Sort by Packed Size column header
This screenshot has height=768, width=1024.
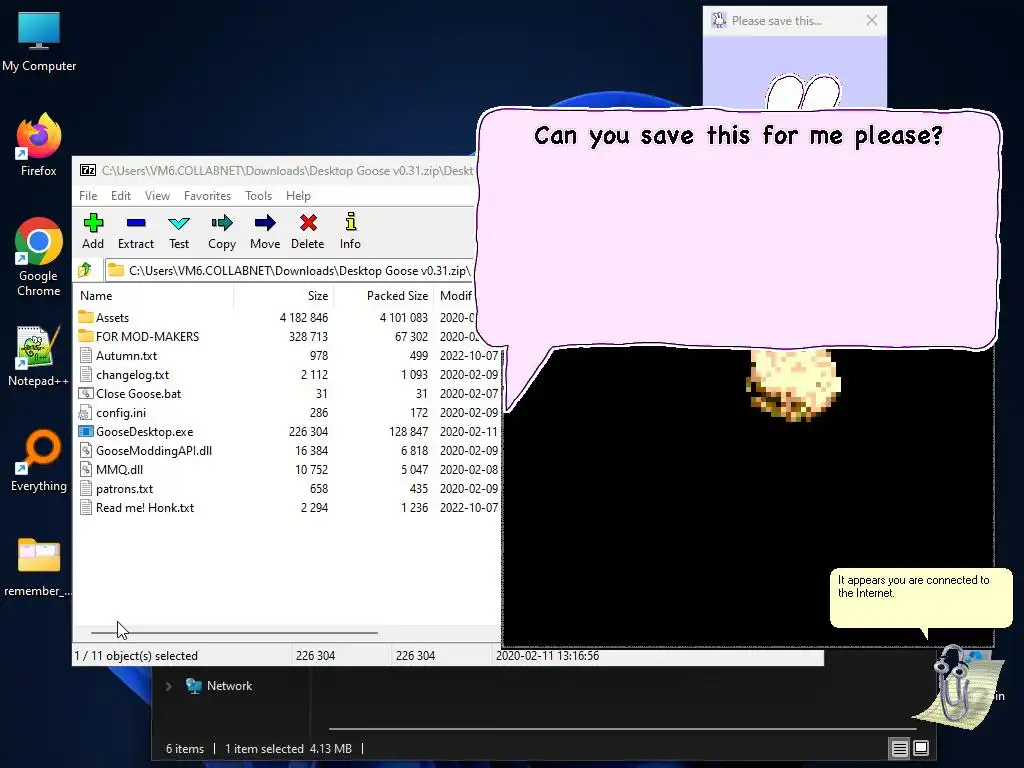(x=383, y=296)
